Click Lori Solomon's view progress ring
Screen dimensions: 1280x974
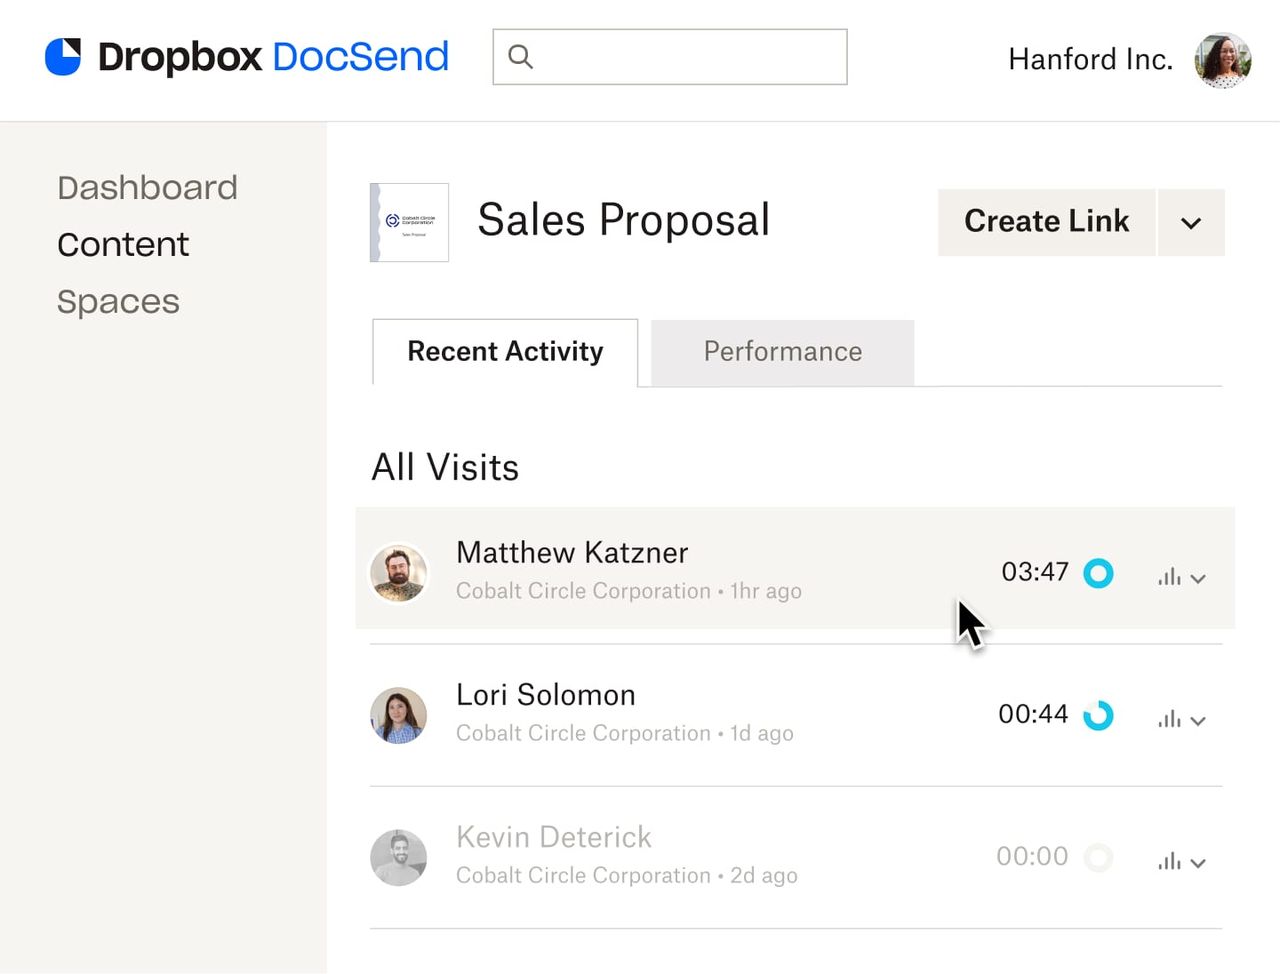pyautogui.click(x=1098, y=715)
